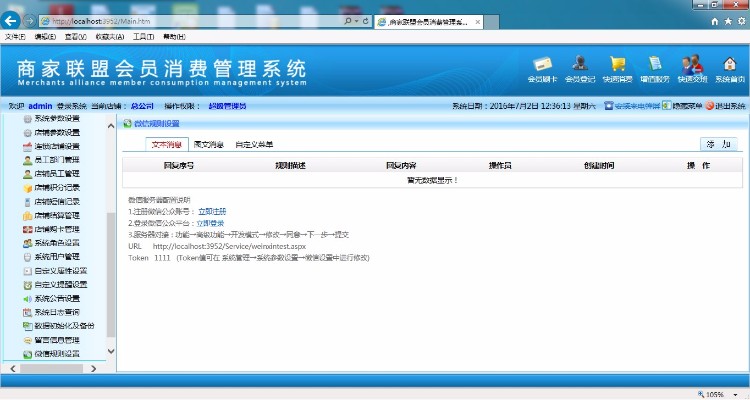Image resolution: width=750 pixels, height=400 pixels.
Task: Refresh the page with reload icon
Action: coord(365,21)
